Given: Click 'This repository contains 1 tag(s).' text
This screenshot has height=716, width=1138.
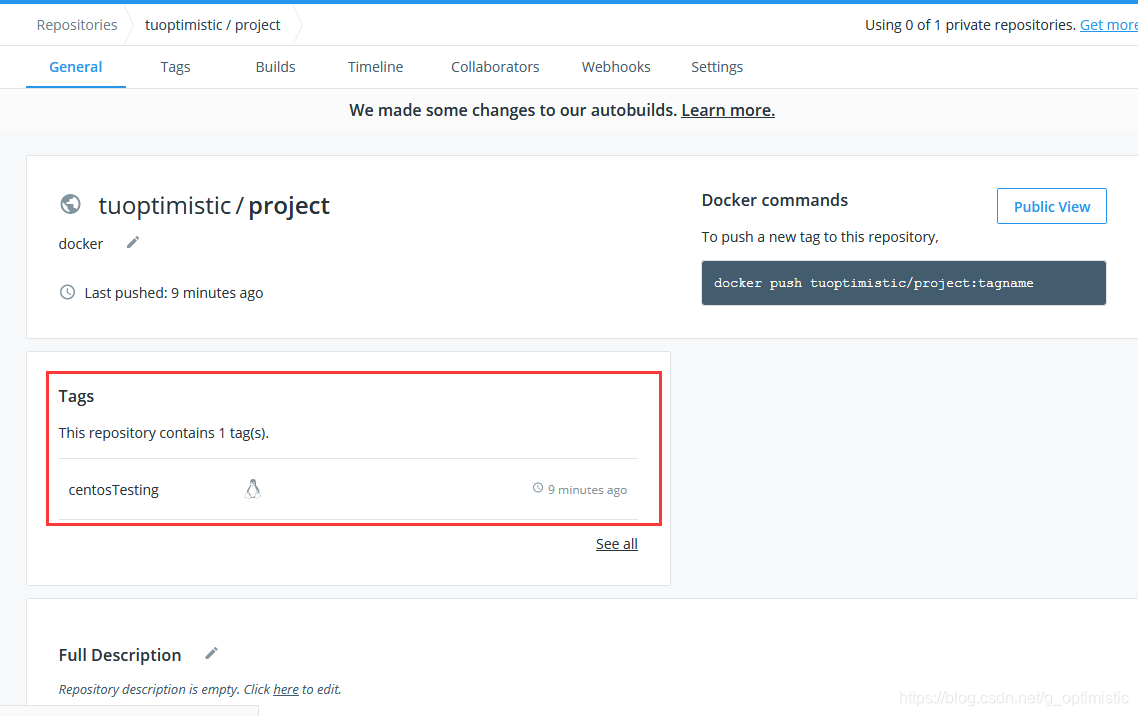Looking at the screenshot, I should pos(164,433).
